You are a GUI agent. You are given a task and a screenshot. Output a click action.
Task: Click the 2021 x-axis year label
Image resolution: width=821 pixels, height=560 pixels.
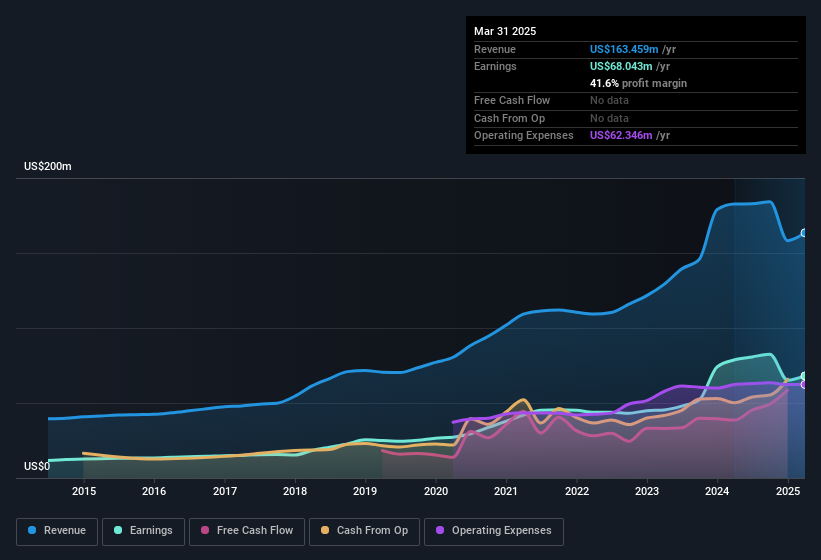click(506, 491)
